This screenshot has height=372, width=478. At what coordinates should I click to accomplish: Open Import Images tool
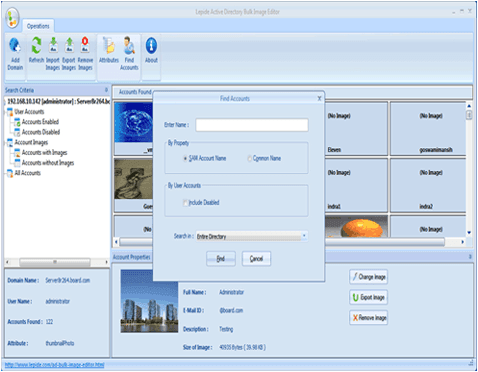point(53,53)
